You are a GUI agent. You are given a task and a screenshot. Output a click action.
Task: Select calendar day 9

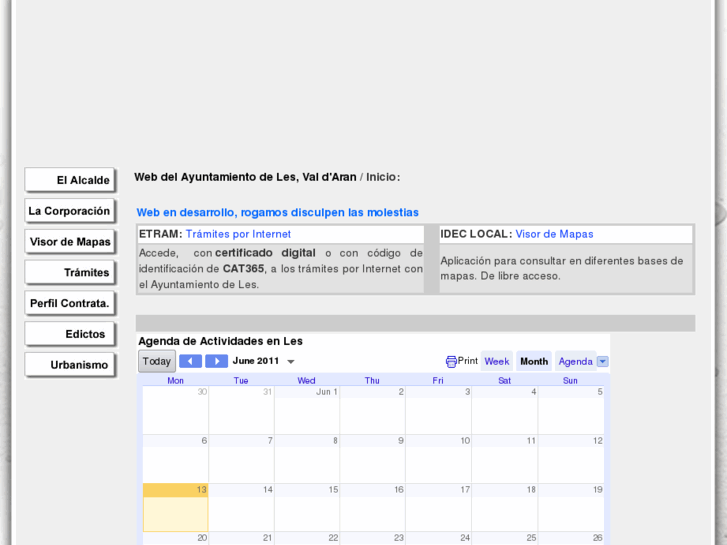[373, 459]
